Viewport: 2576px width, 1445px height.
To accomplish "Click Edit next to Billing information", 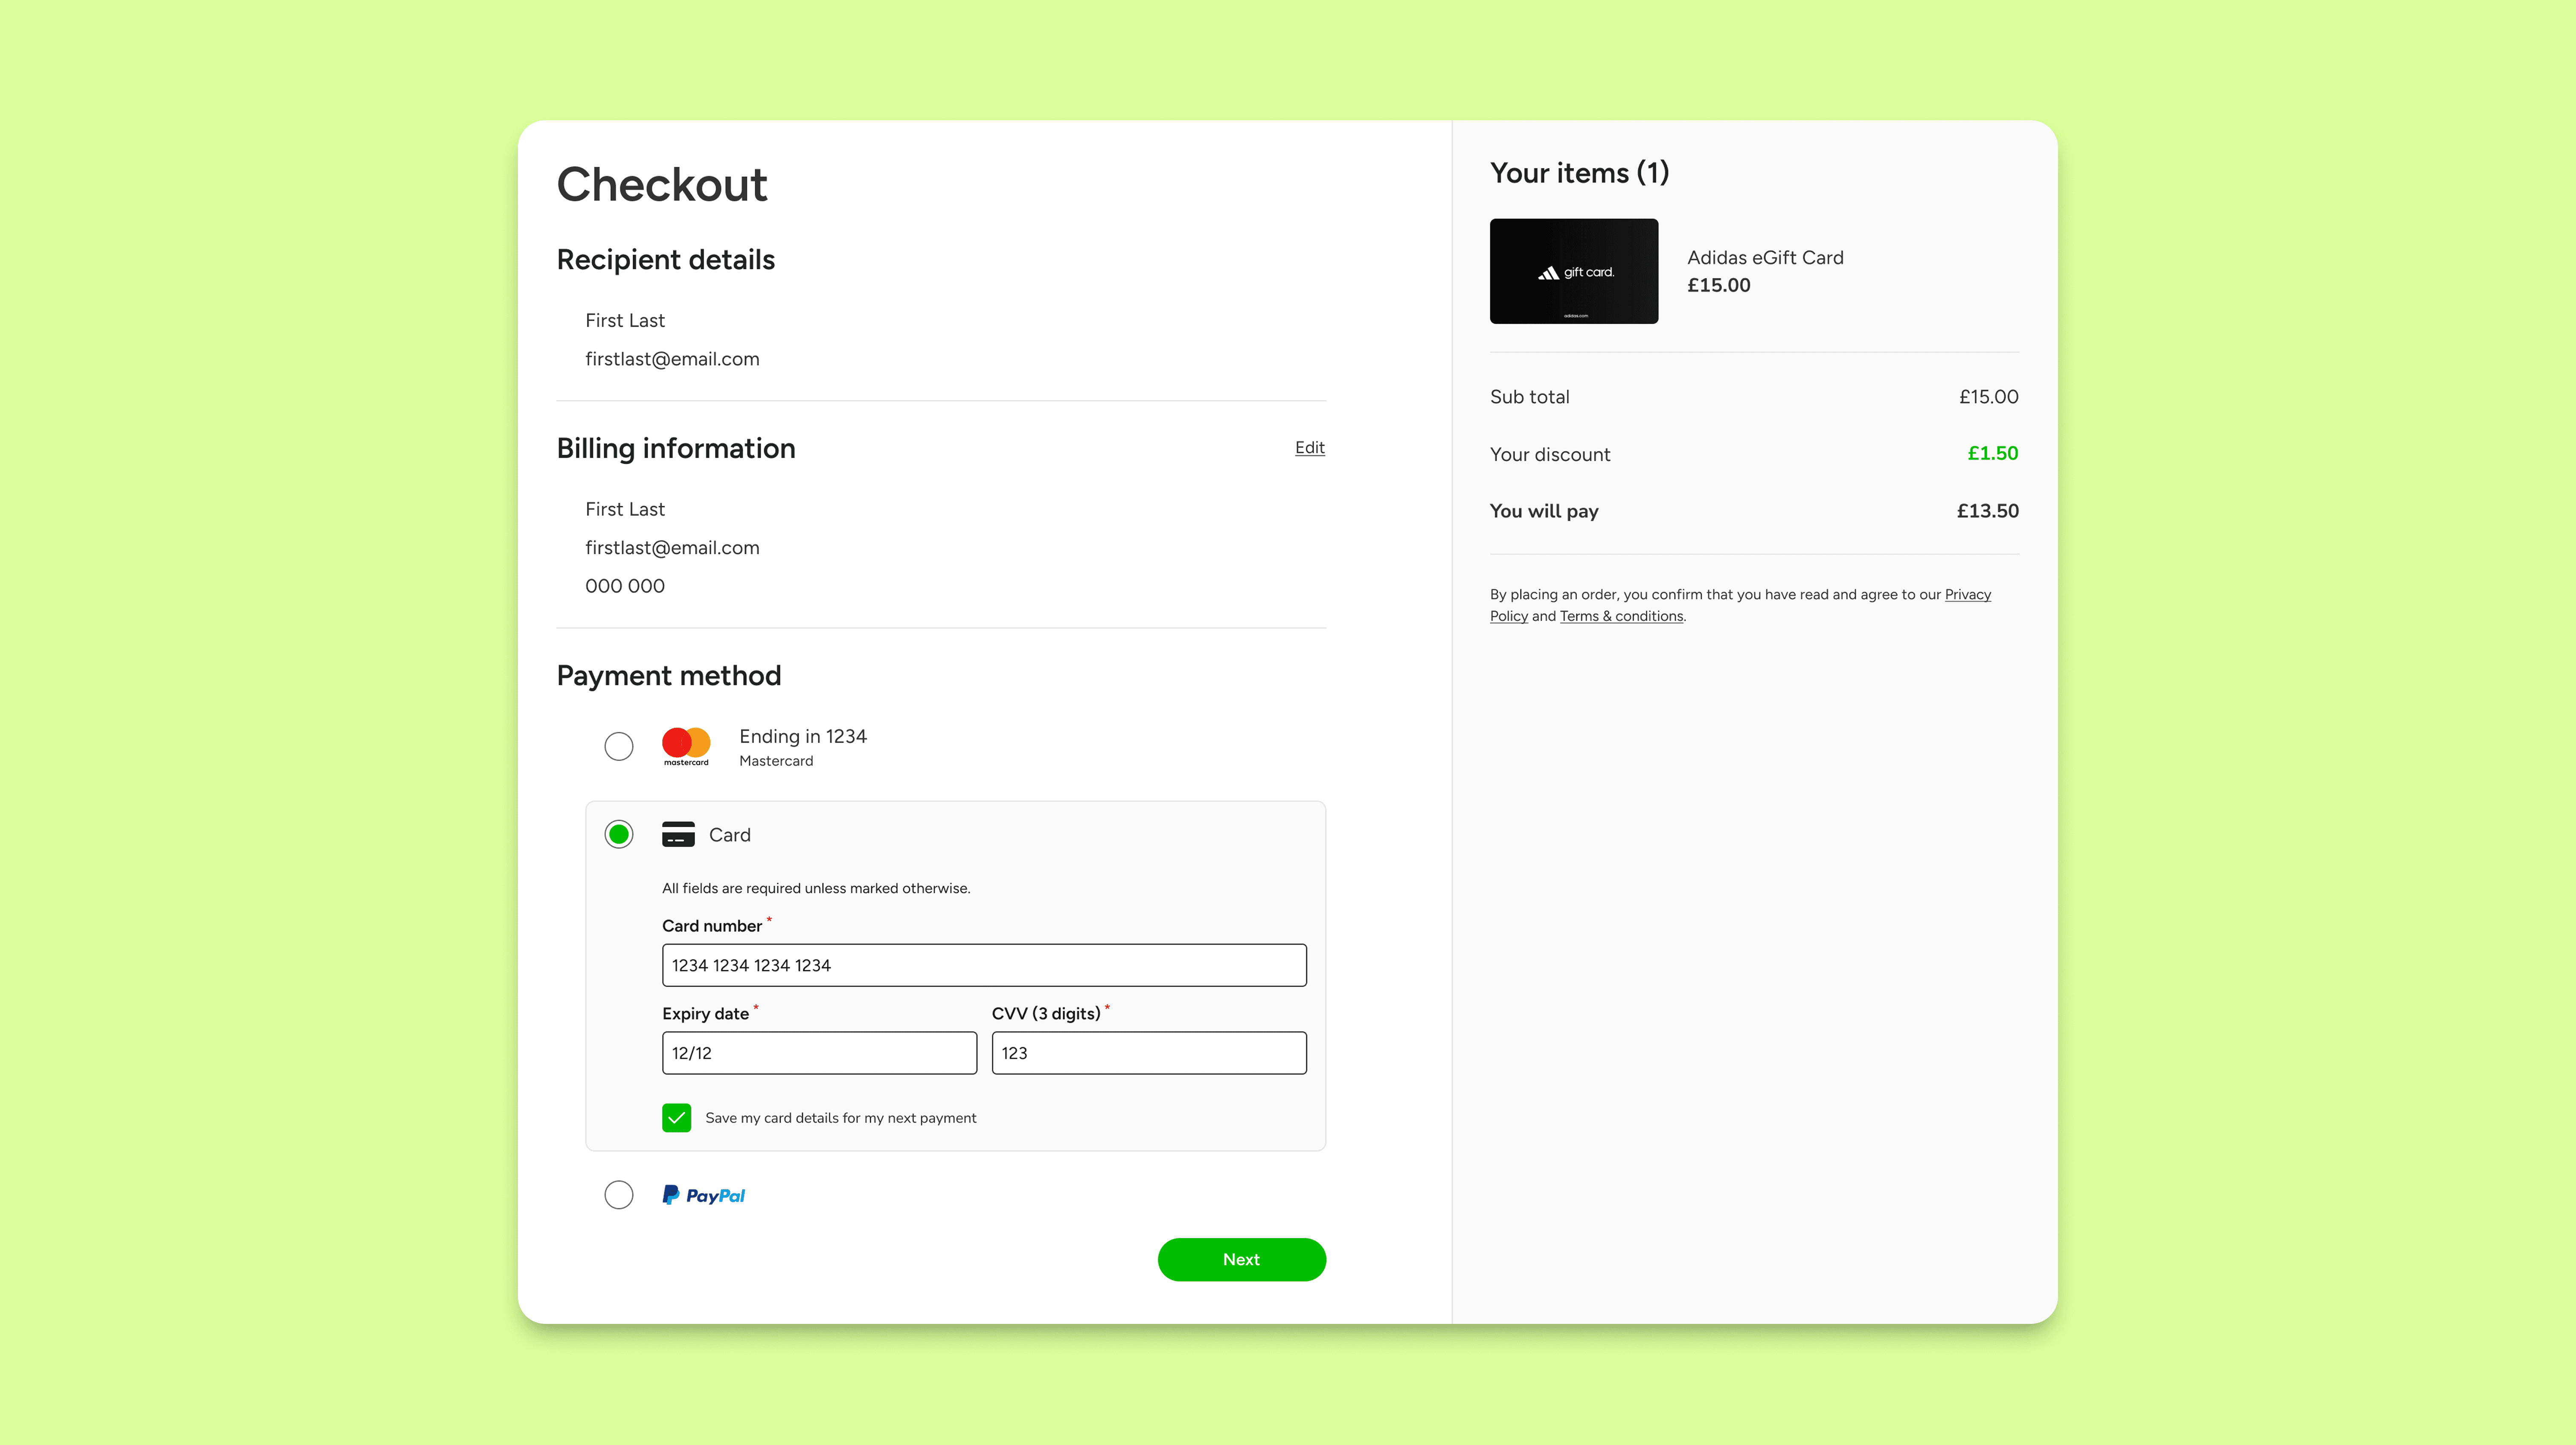I will coord(1309,448).
